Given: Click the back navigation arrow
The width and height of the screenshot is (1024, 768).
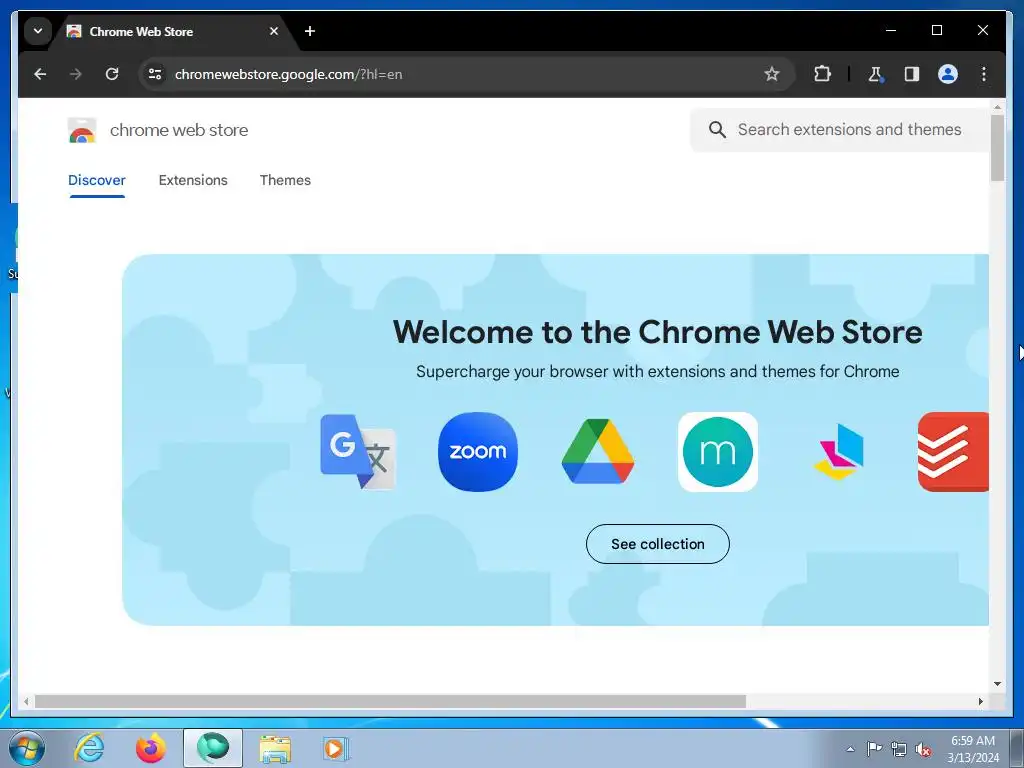Looking at the screenshot, I should (x=40, y=74).
